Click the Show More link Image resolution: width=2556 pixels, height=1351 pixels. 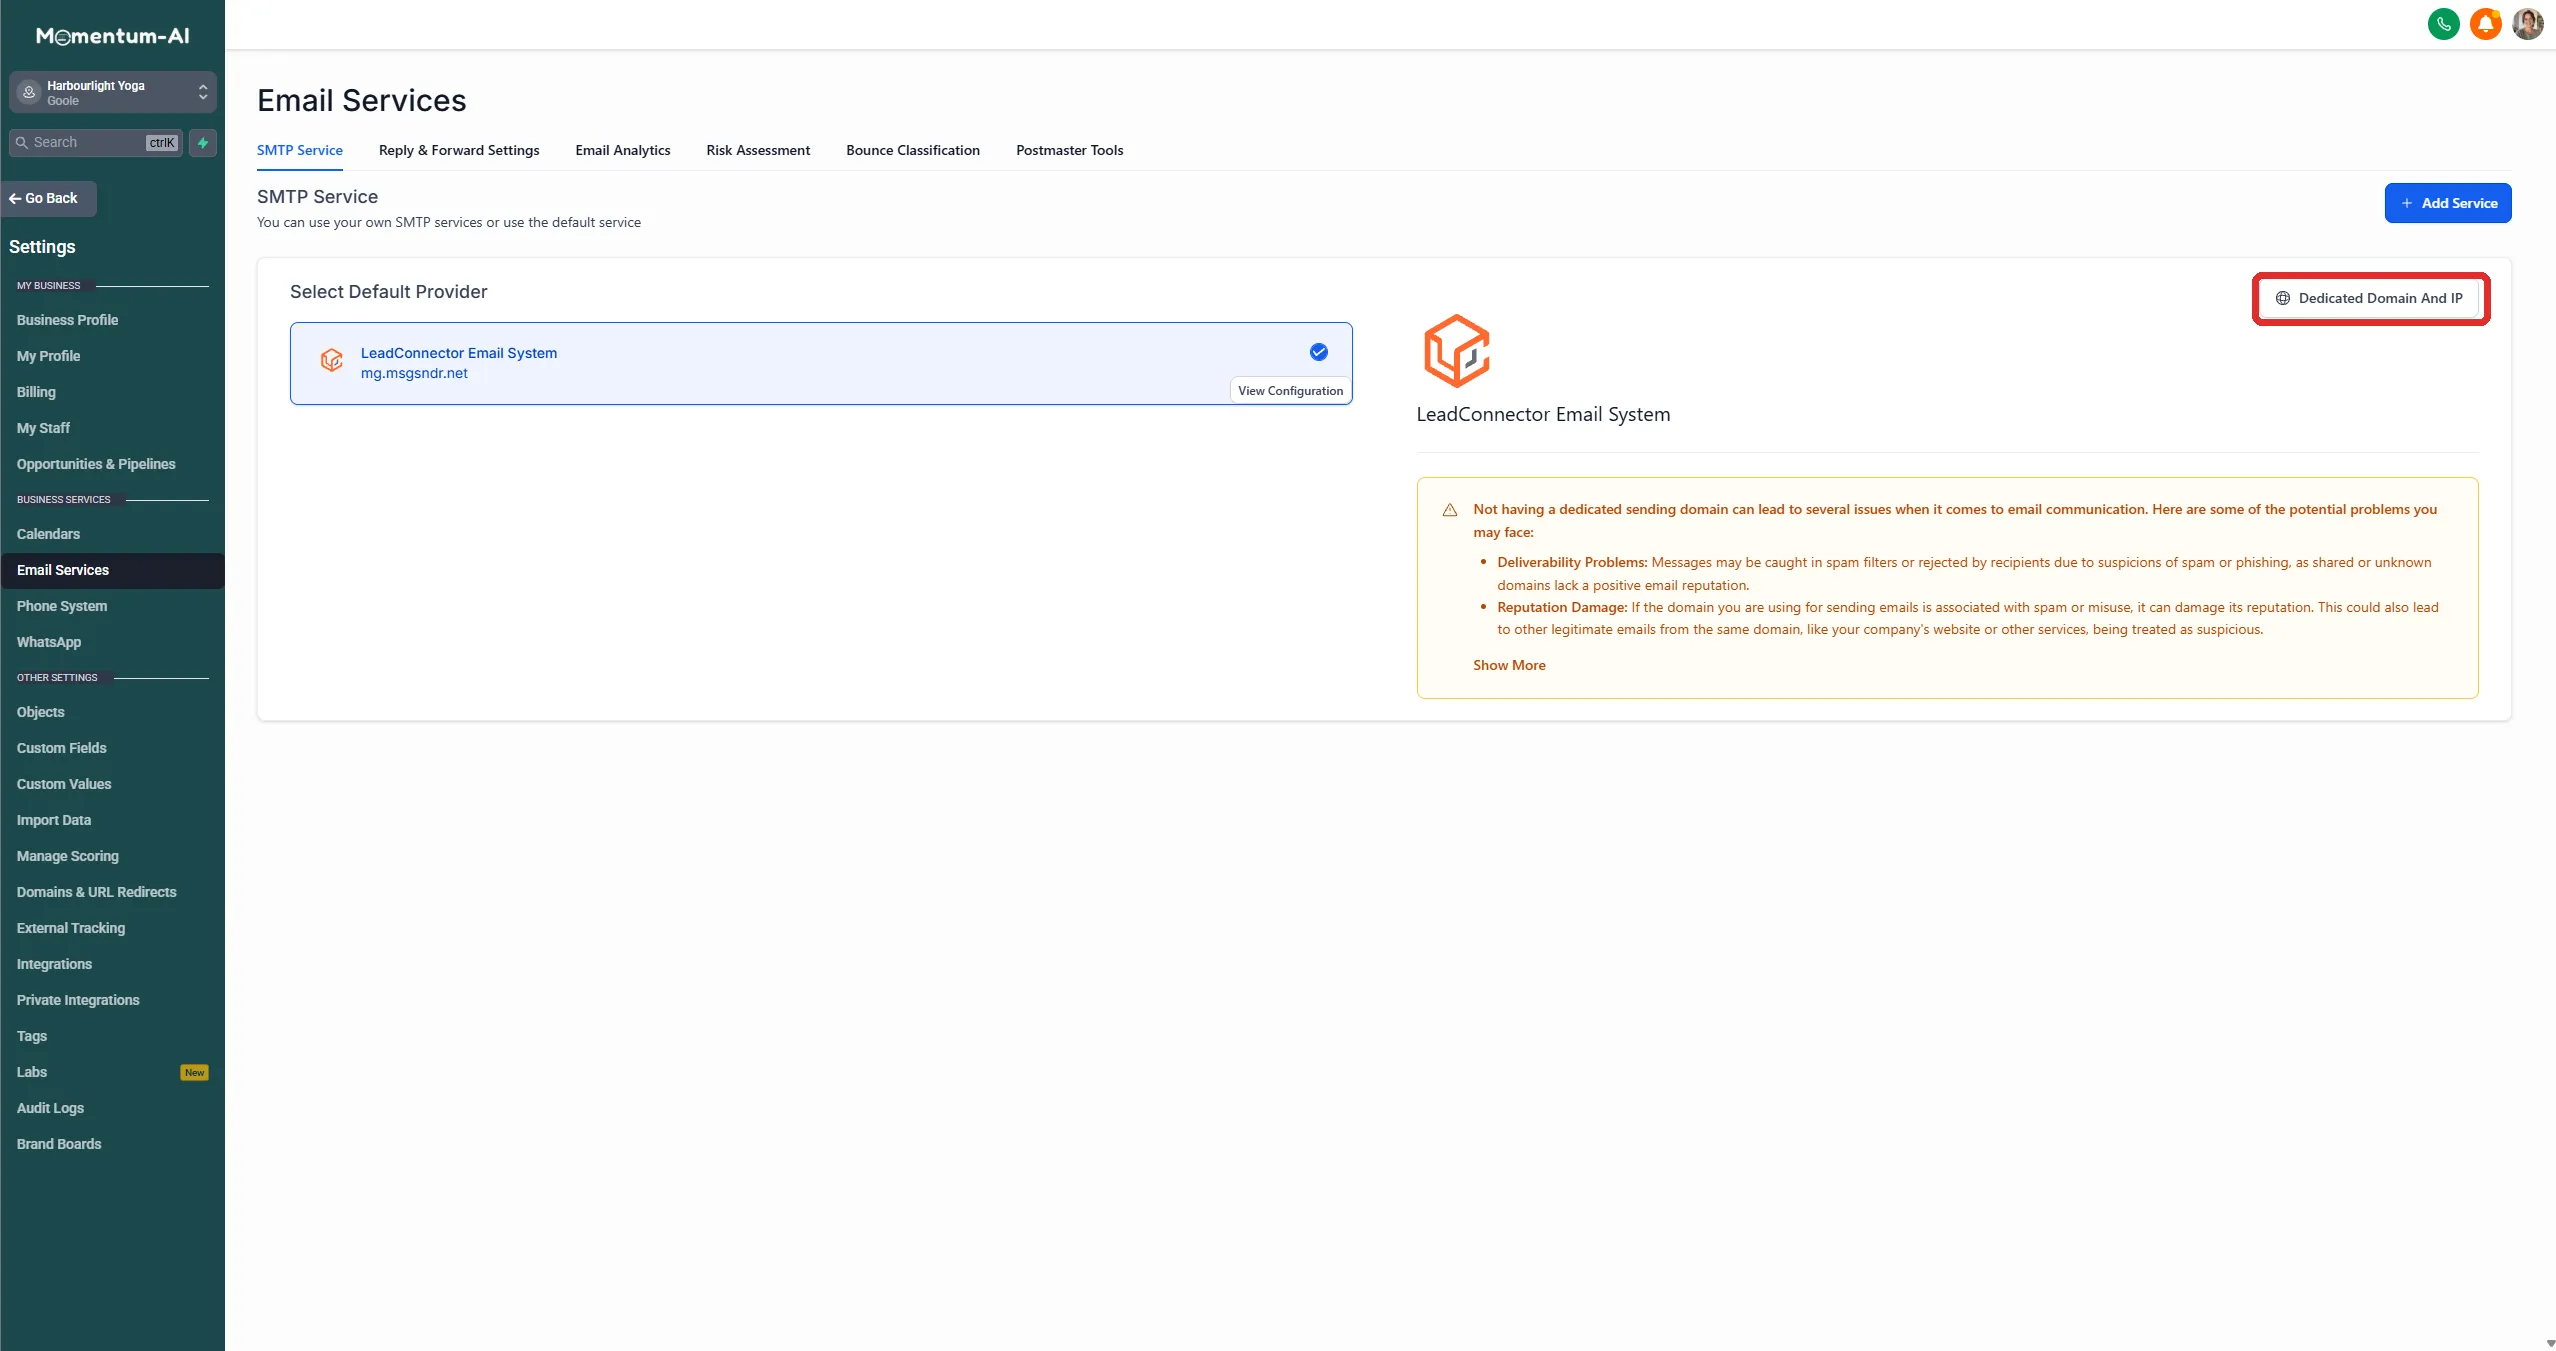[x=1509, y=665]
